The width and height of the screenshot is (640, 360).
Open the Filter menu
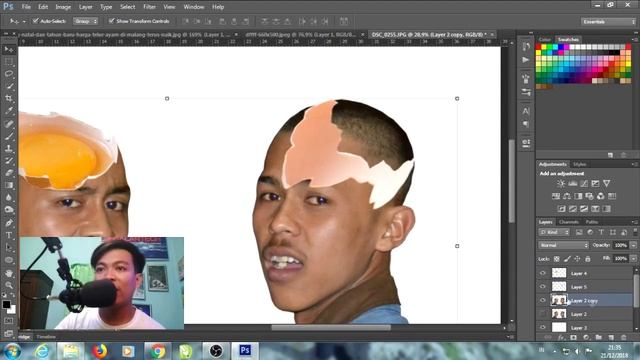tap(149, 7)
